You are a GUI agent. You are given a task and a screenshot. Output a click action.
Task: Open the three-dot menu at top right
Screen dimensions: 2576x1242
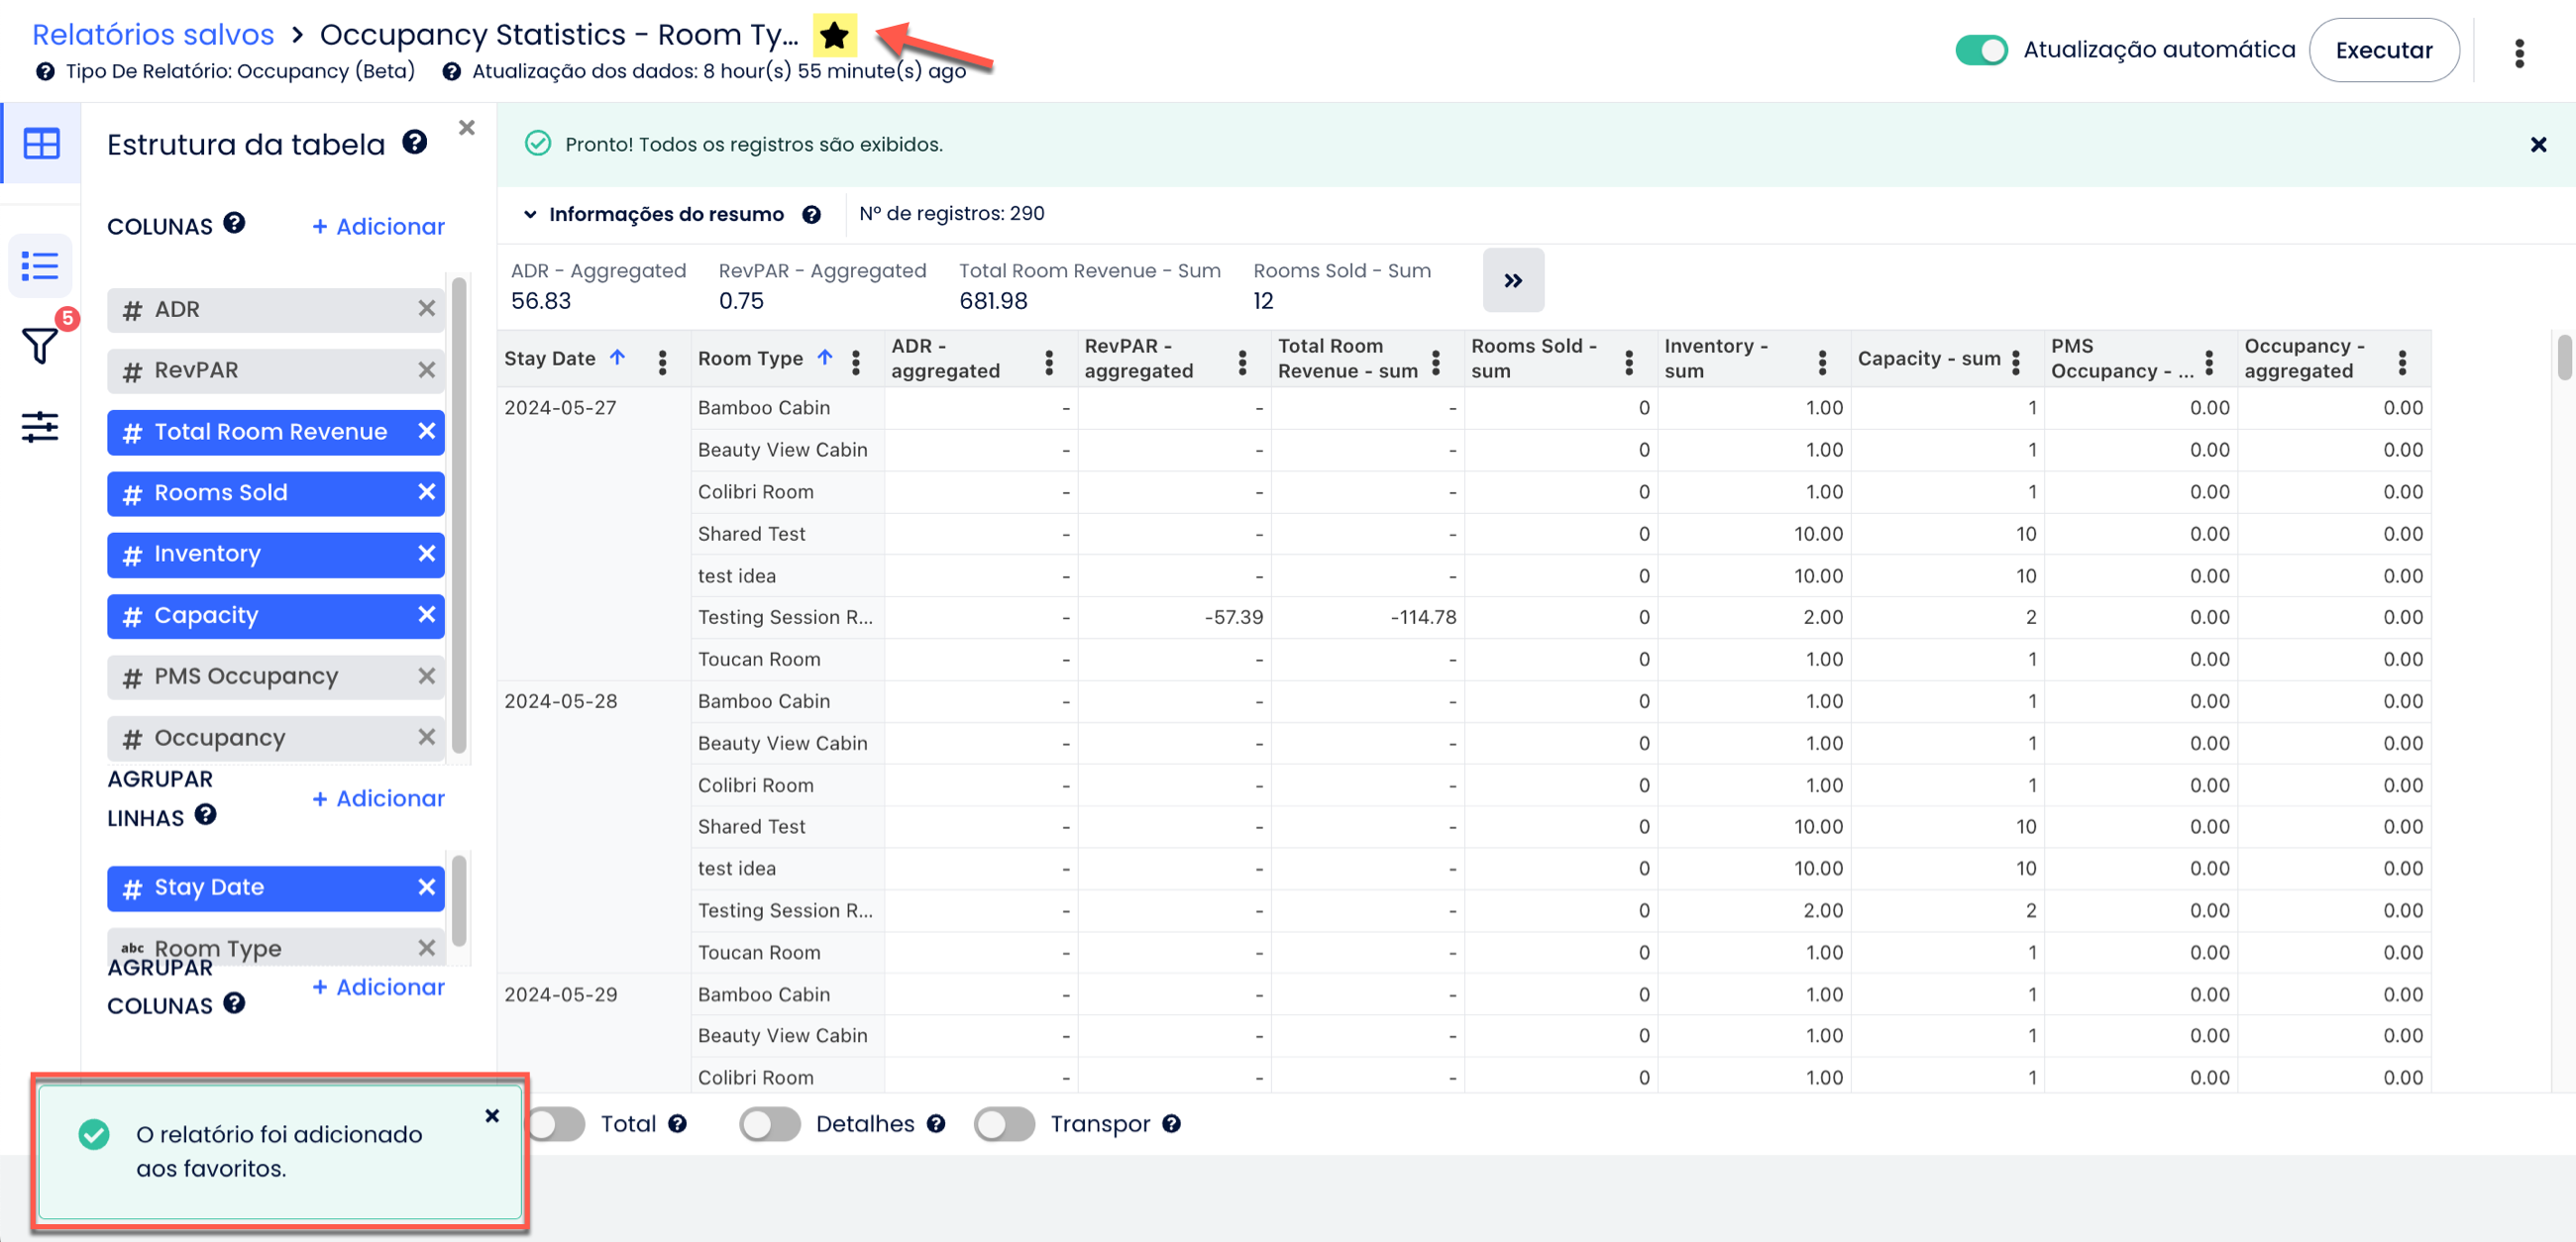[x=2518, y=52]
